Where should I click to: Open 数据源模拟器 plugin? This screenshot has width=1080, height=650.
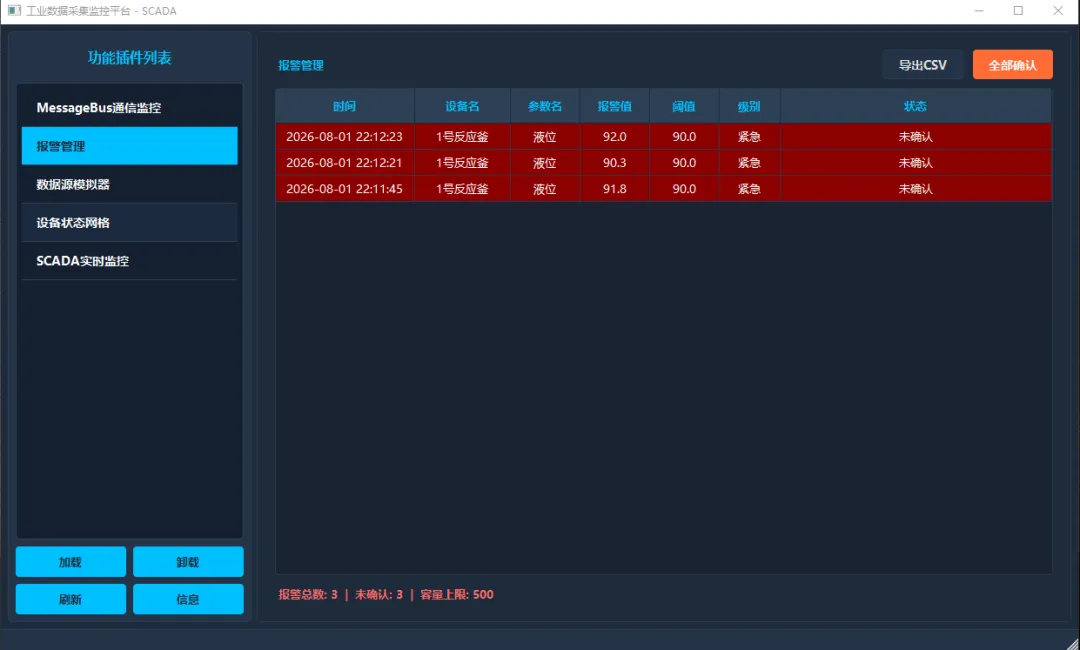(129, 184)
